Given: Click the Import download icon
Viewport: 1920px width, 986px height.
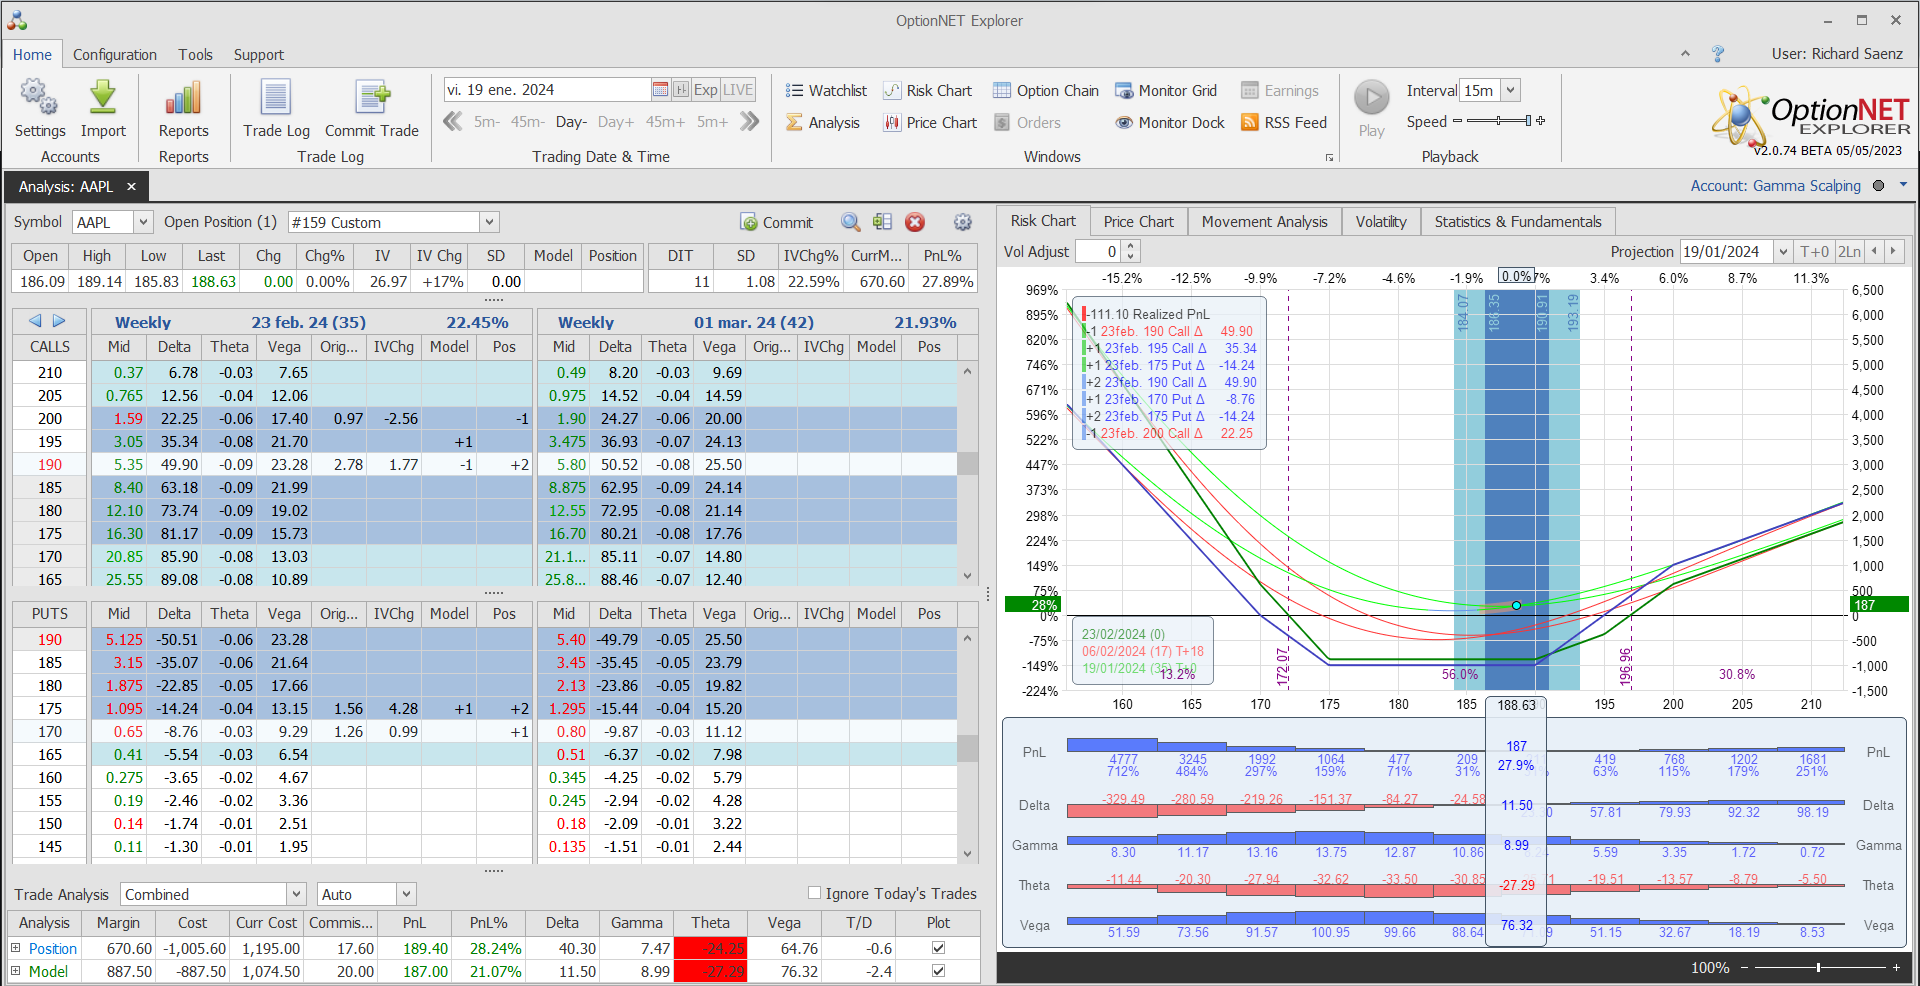Looking at the screenshot, I should pyautogui.click(x=103, y=98).
